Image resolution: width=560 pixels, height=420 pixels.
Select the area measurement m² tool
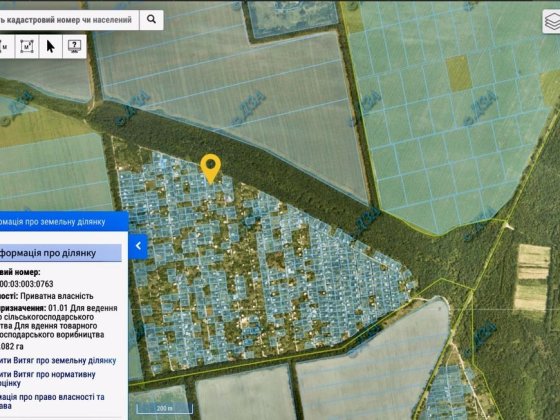point(27,46)
